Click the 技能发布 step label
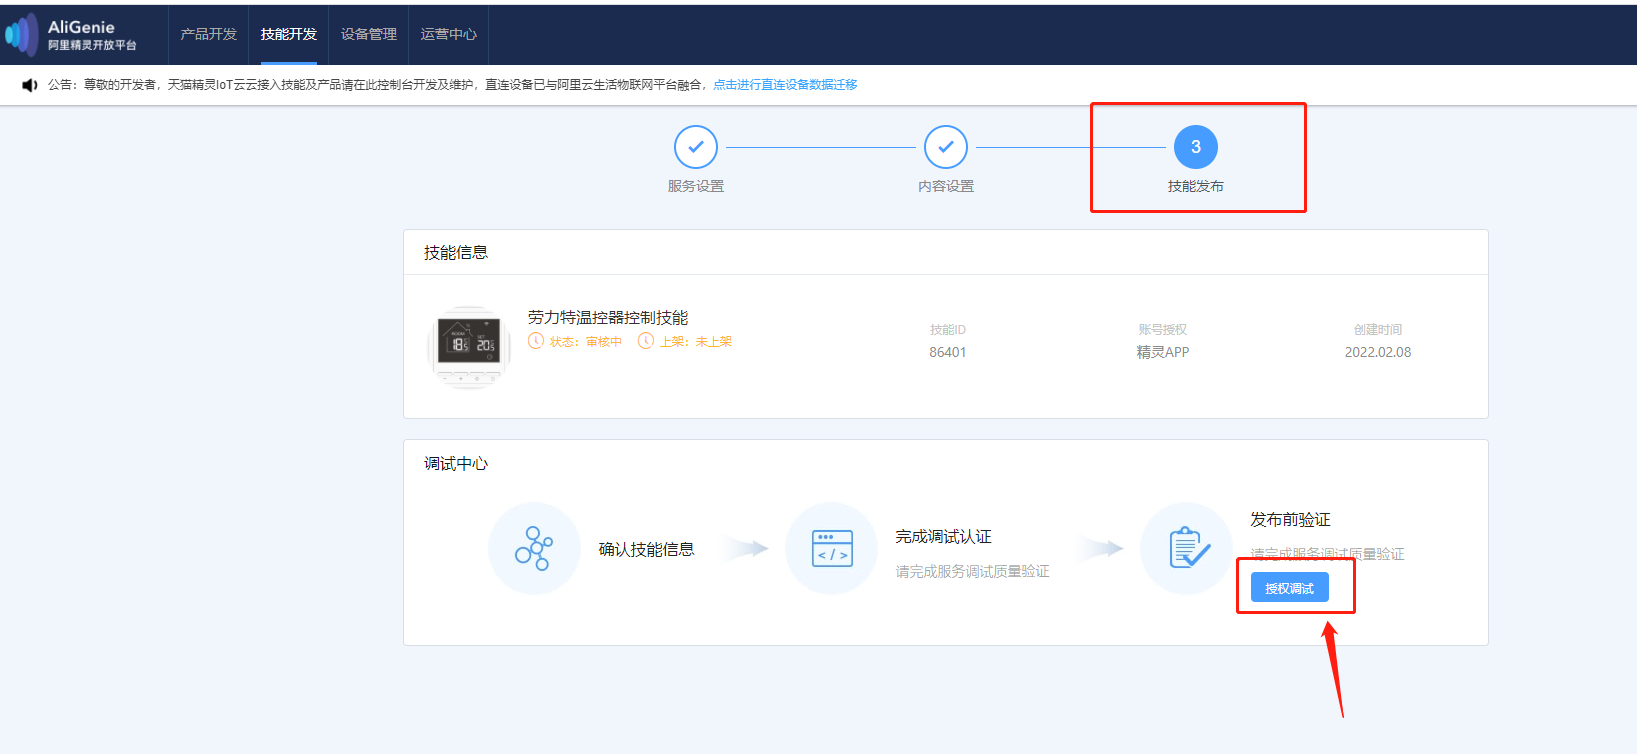The width and height of the screenshot is (1637, 754). (x=1196, y=186)
